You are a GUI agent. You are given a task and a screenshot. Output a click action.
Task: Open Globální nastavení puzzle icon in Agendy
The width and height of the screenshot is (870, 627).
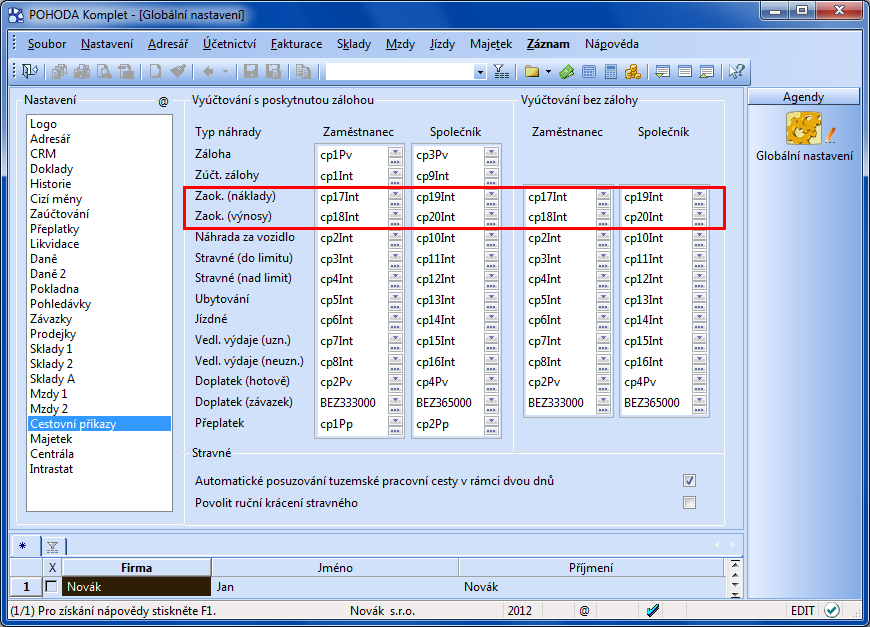(804, 128)
